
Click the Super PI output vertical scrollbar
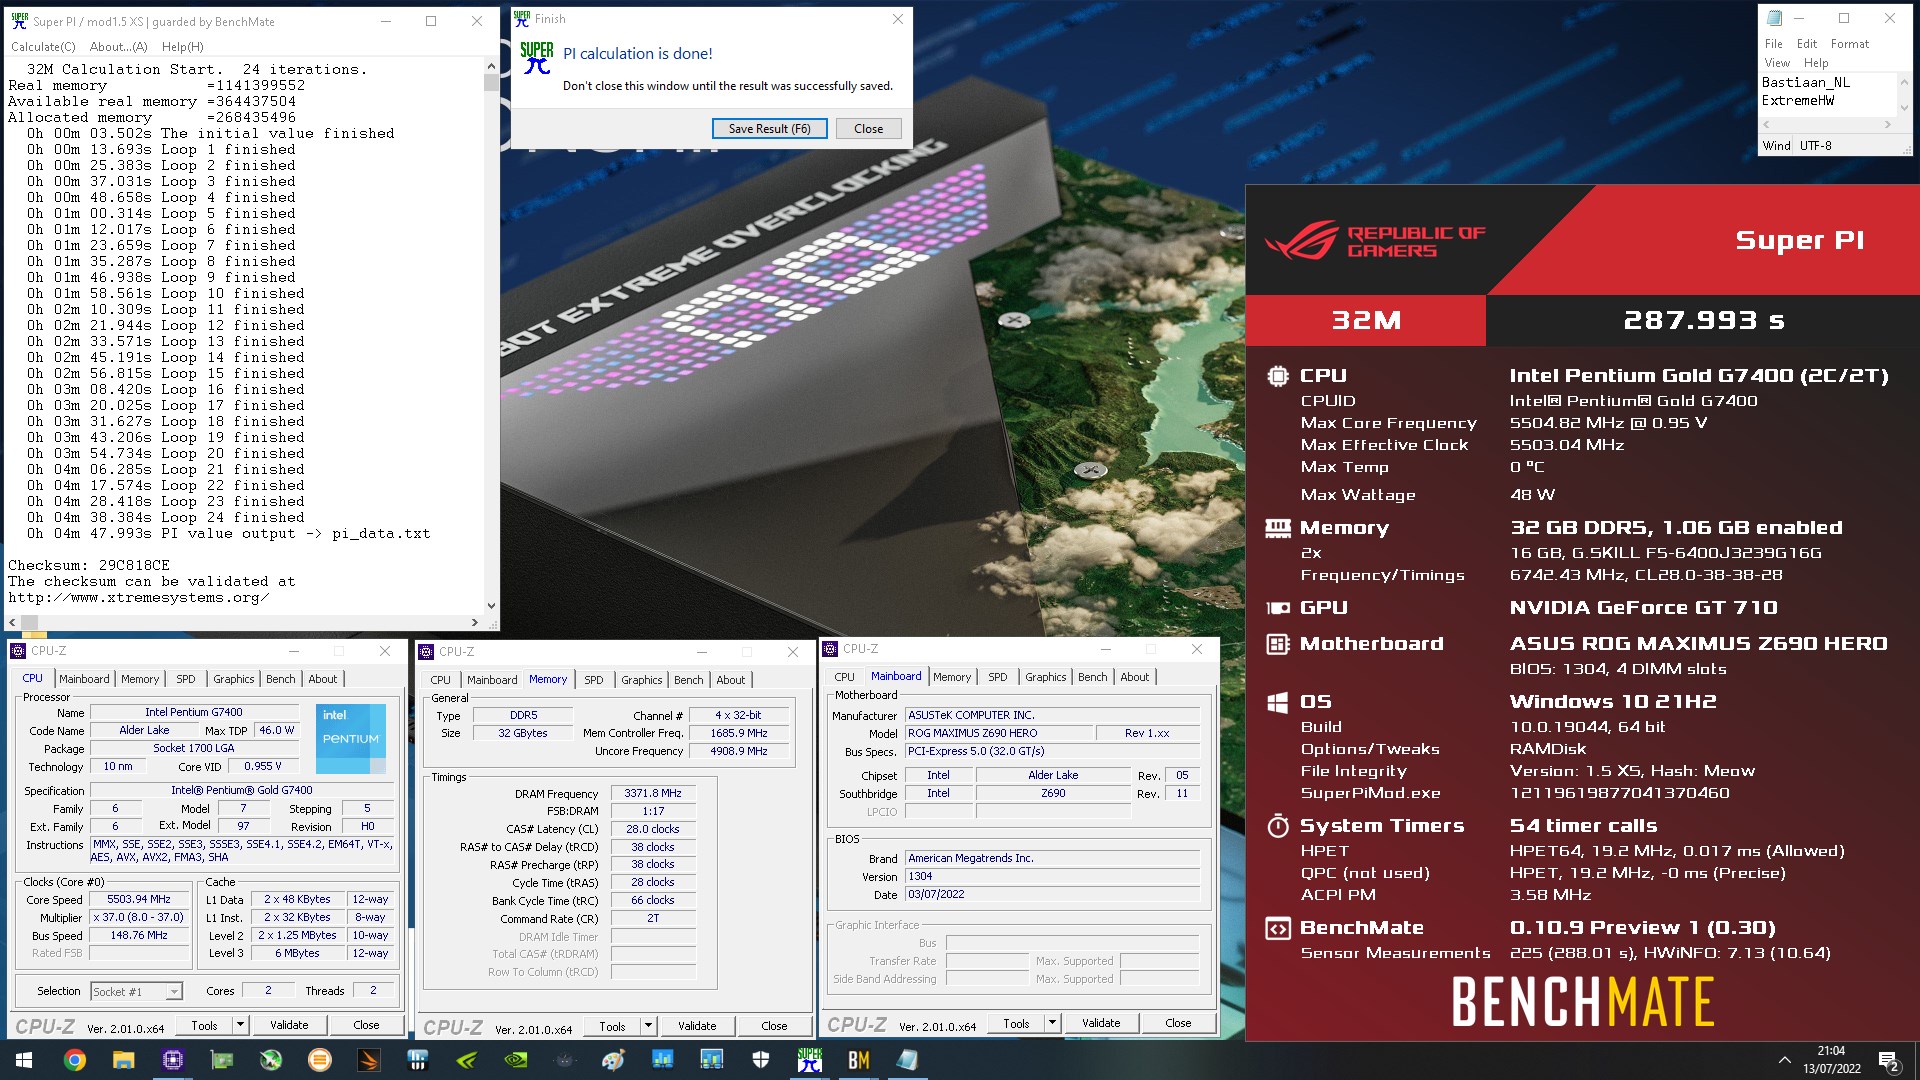coord(491,336)
